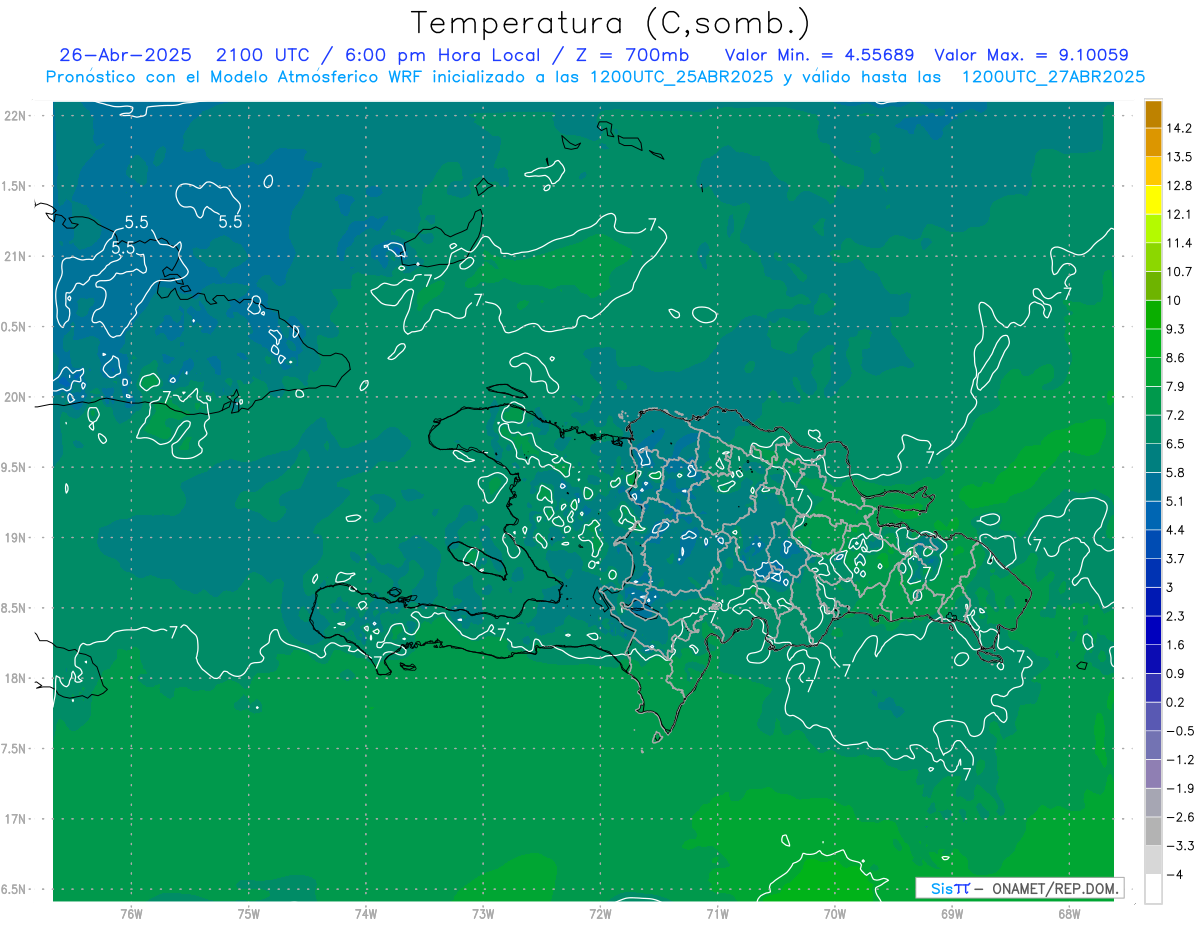The image size is (1200, 927).
Task: Click longitude axis label "69W"
Action: [952, 914]
